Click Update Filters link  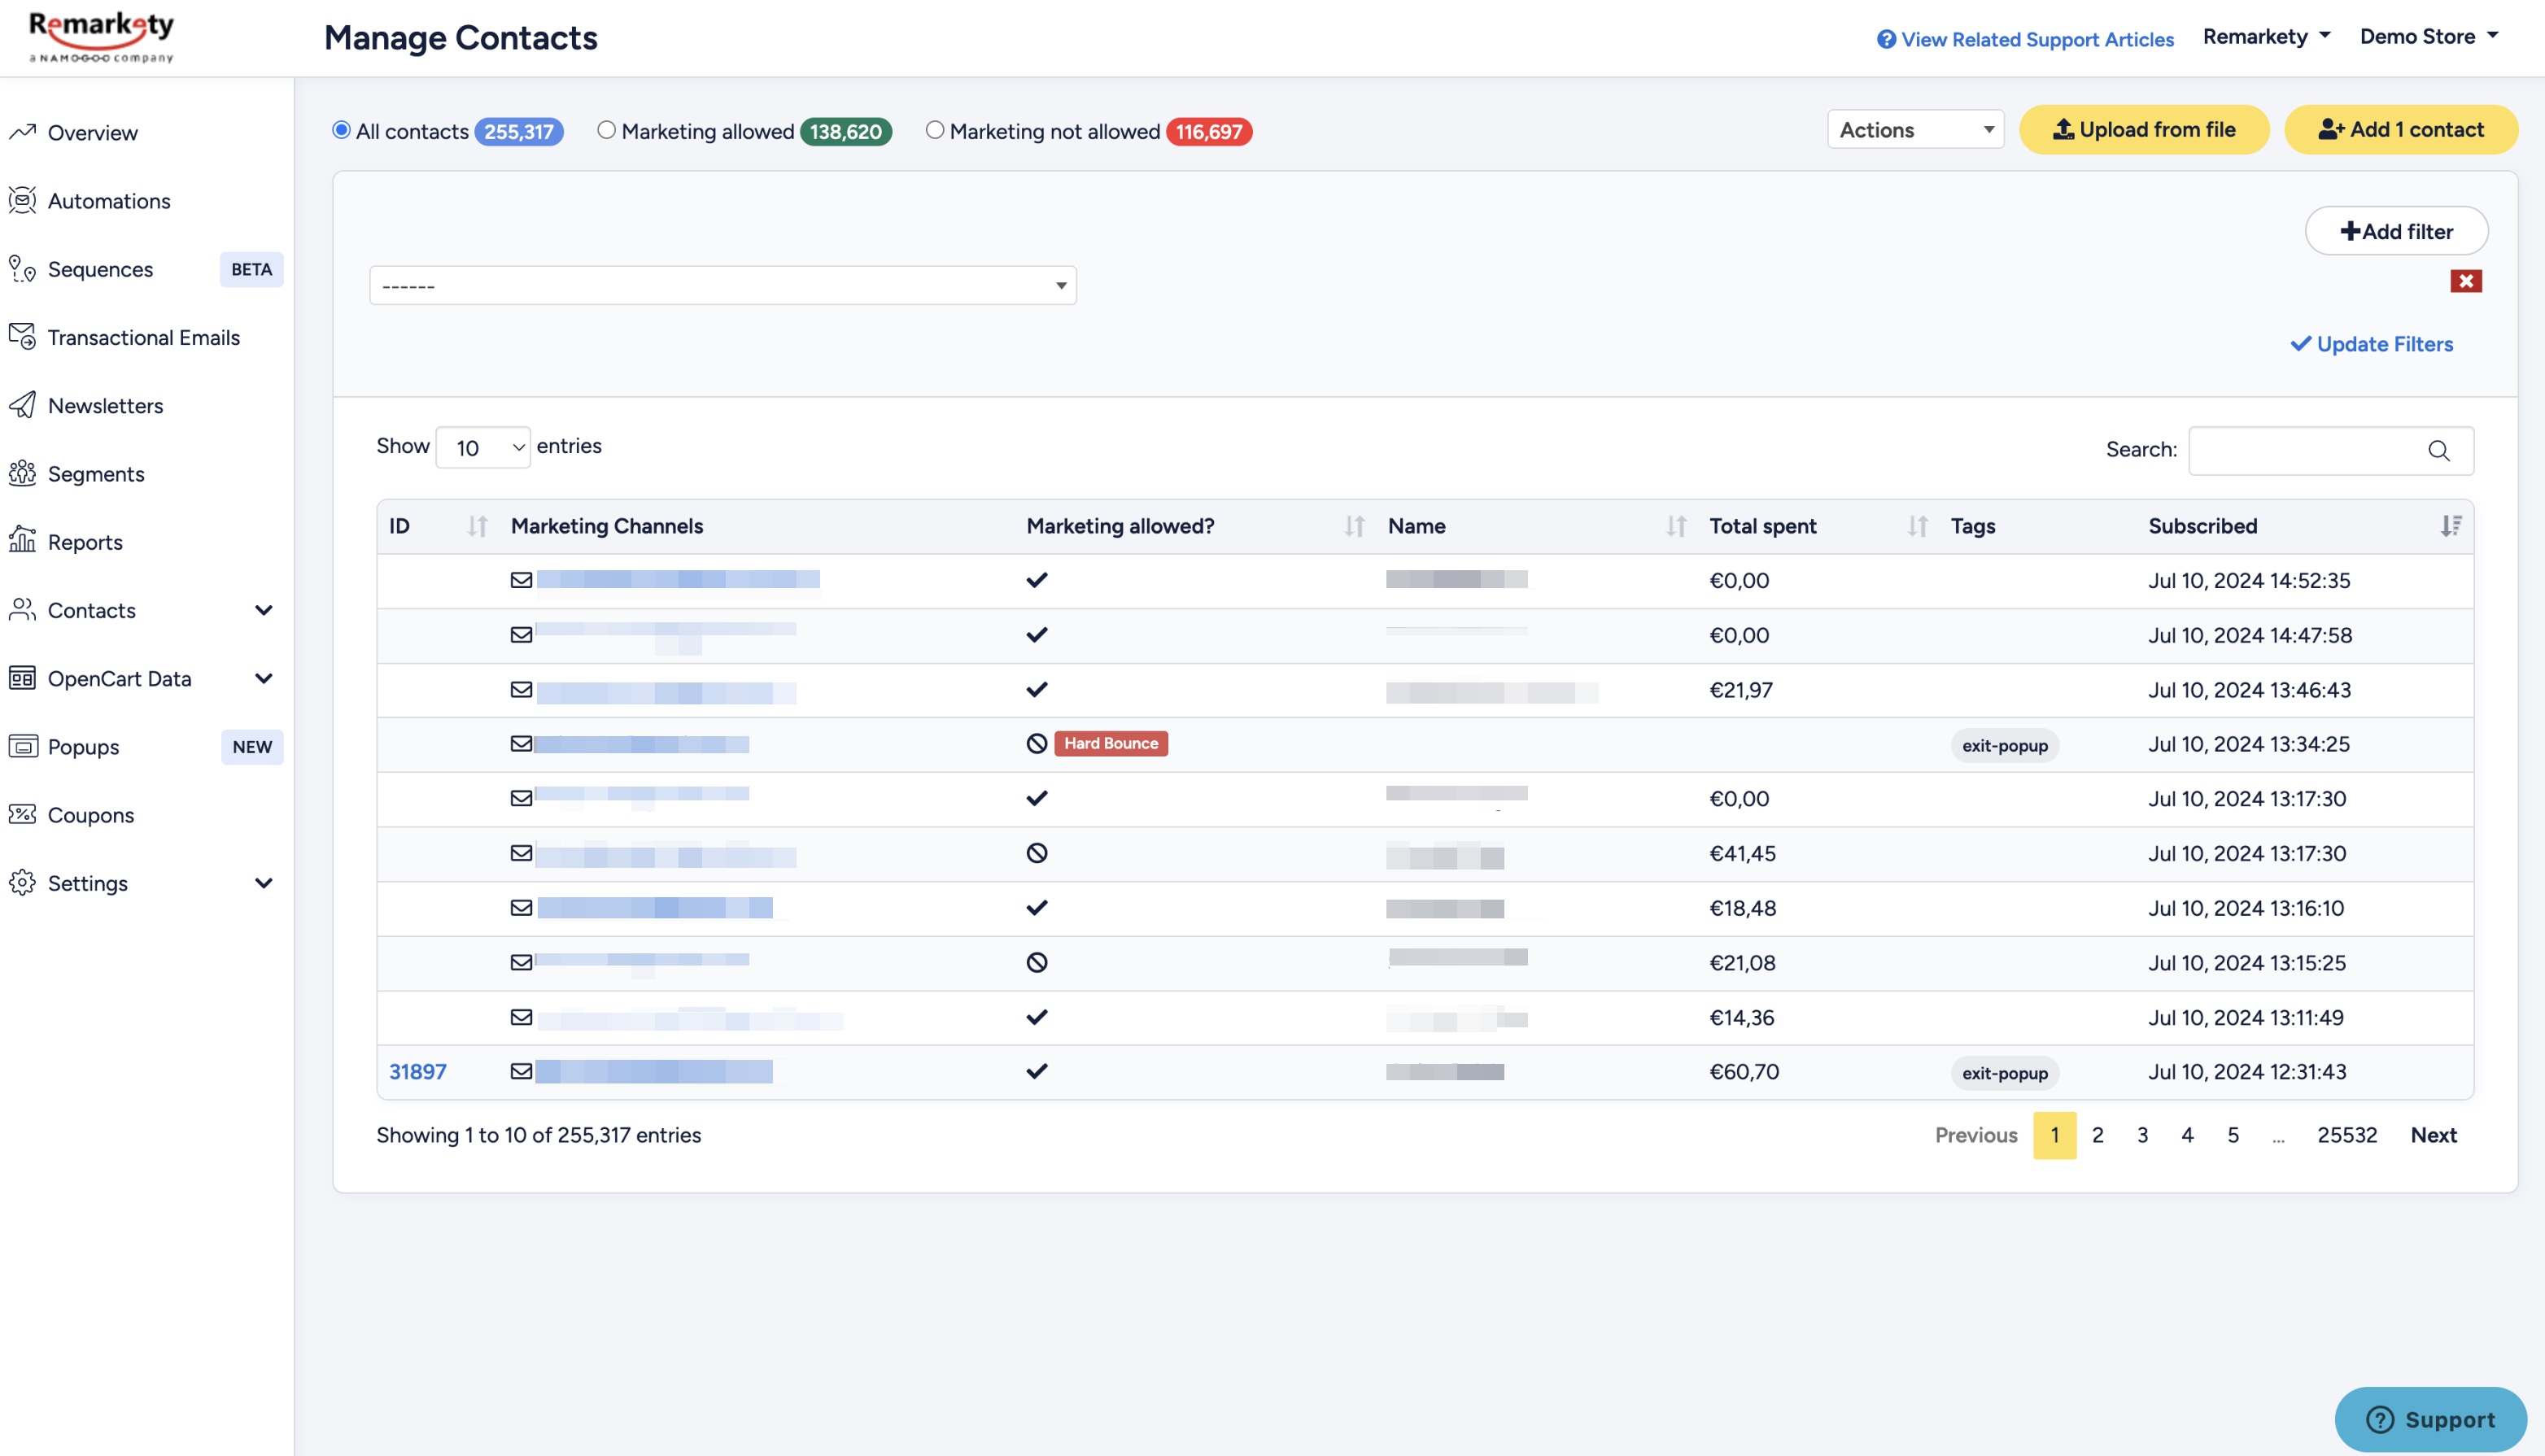point(2372,344)
